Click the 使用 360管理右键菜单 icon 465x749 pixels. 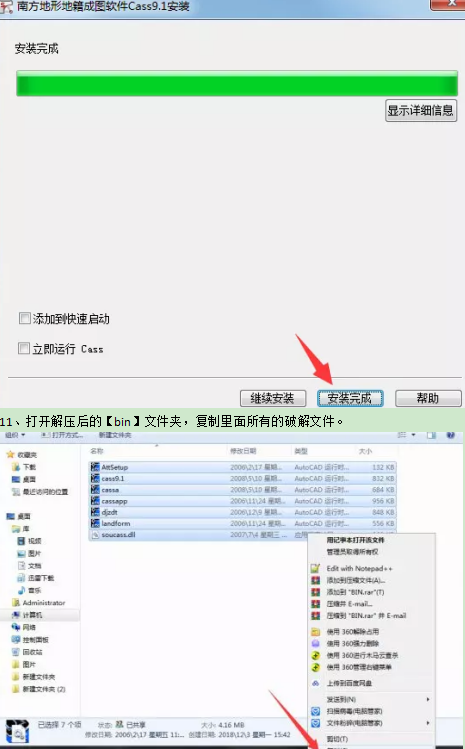pos(315,667)
